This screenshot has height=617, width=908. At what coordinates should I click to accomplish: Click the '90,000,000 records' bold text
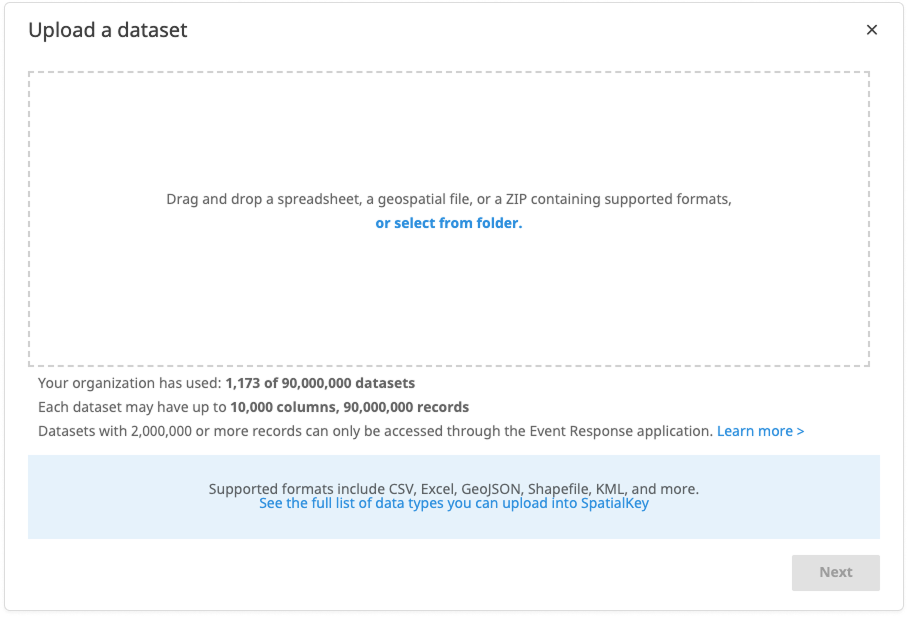pos(404,407)
